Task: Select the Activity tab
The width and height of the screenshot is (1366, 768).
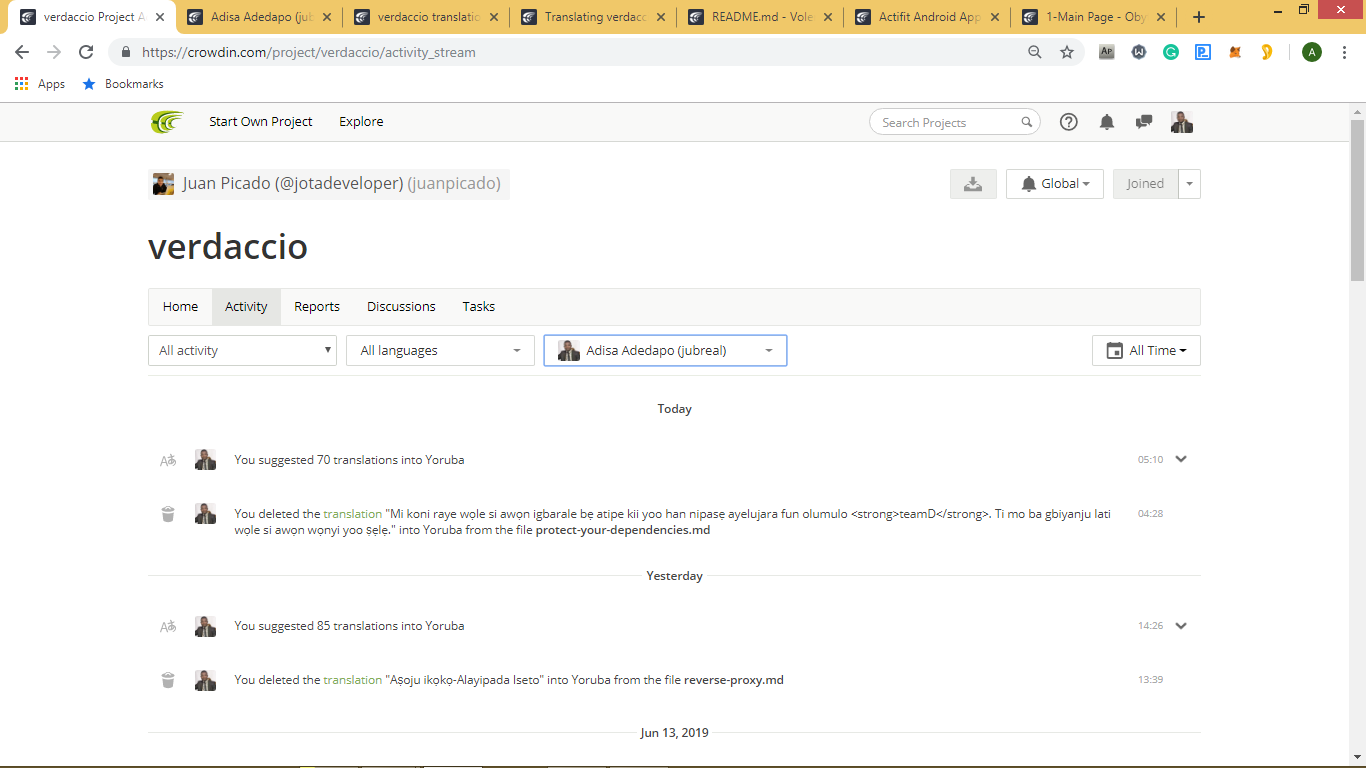Action: pos(246,307)
